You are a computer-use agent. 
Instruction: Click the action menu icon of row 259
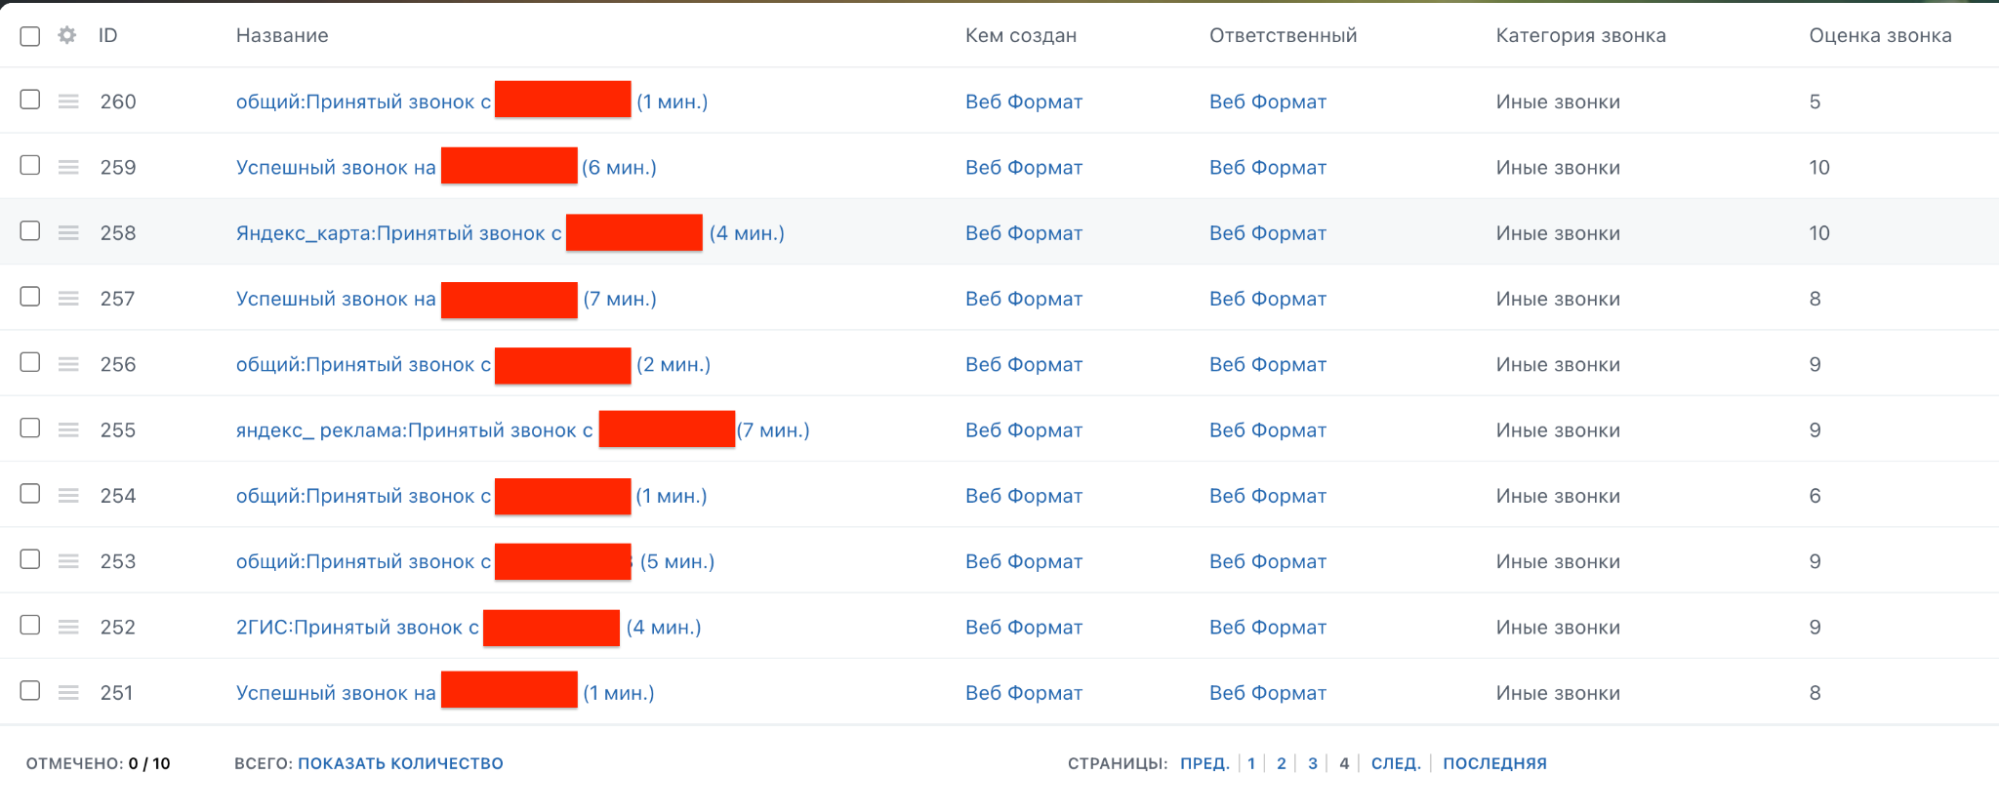pos(68,167)
